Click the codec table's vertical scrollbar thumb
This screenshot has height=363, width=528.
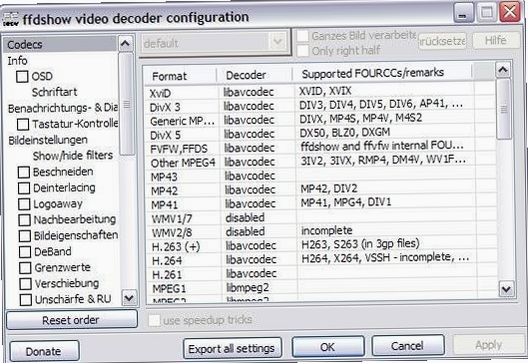(504, 109)
